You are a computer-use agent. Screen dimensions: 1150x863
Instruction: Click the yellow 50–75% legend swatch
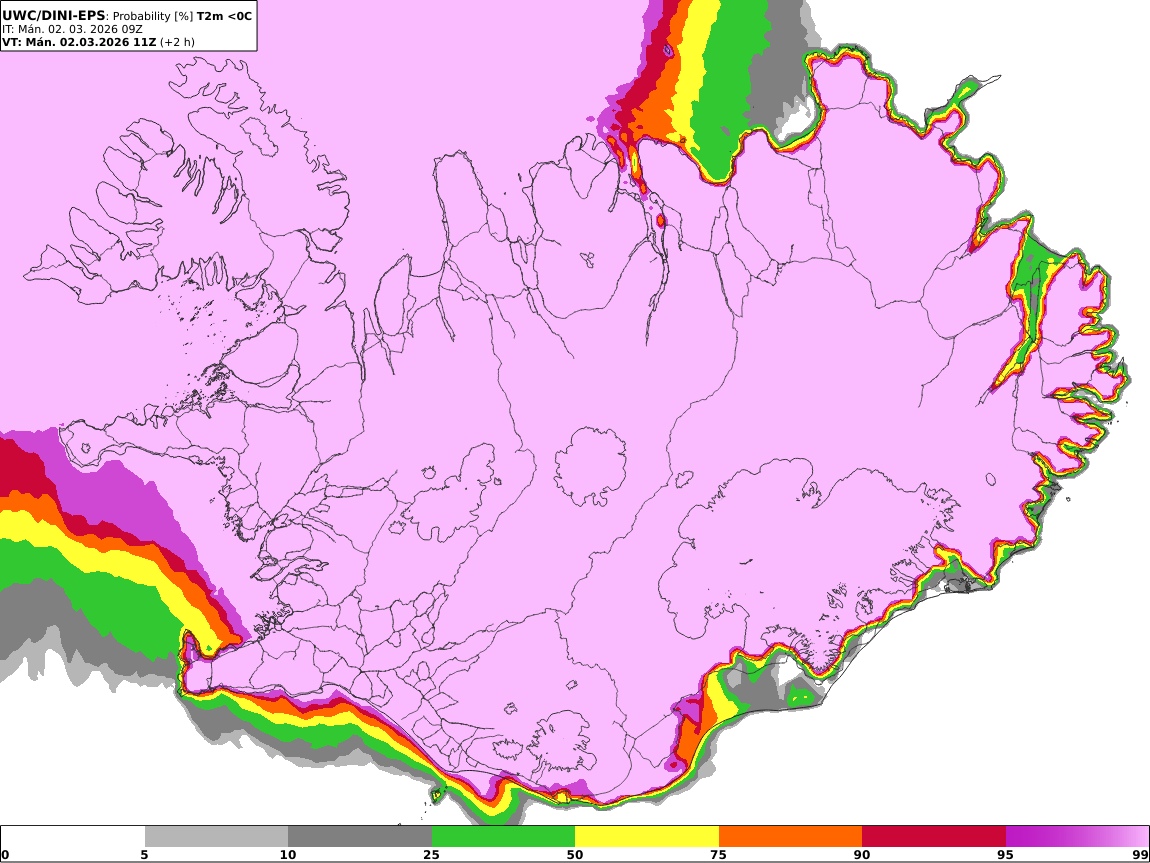click(647, 837)
